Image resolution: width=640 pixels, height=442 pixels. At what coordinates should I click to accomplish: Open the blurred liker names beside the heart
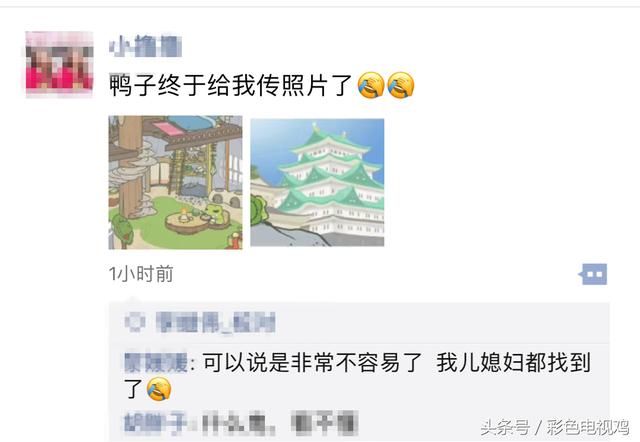pos(216,323)
